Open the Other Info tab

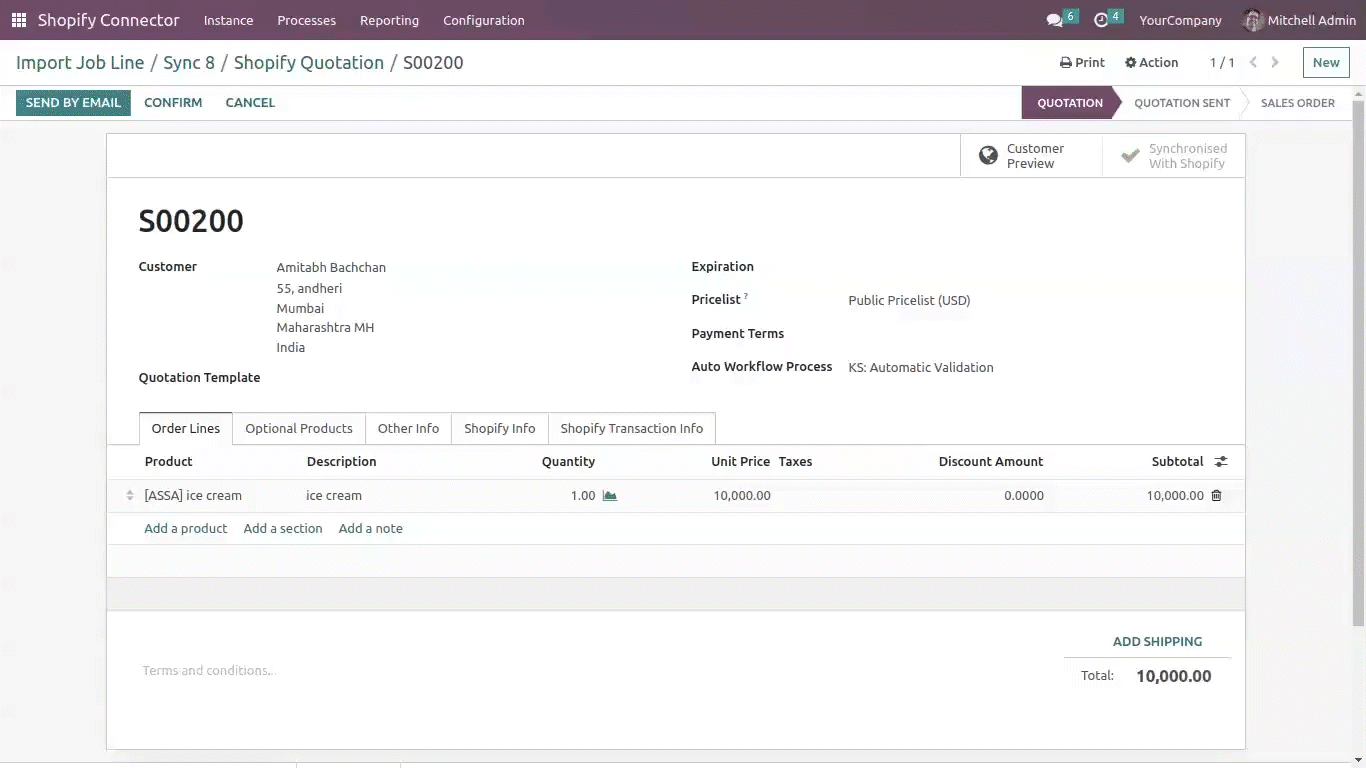click(408, 428)
